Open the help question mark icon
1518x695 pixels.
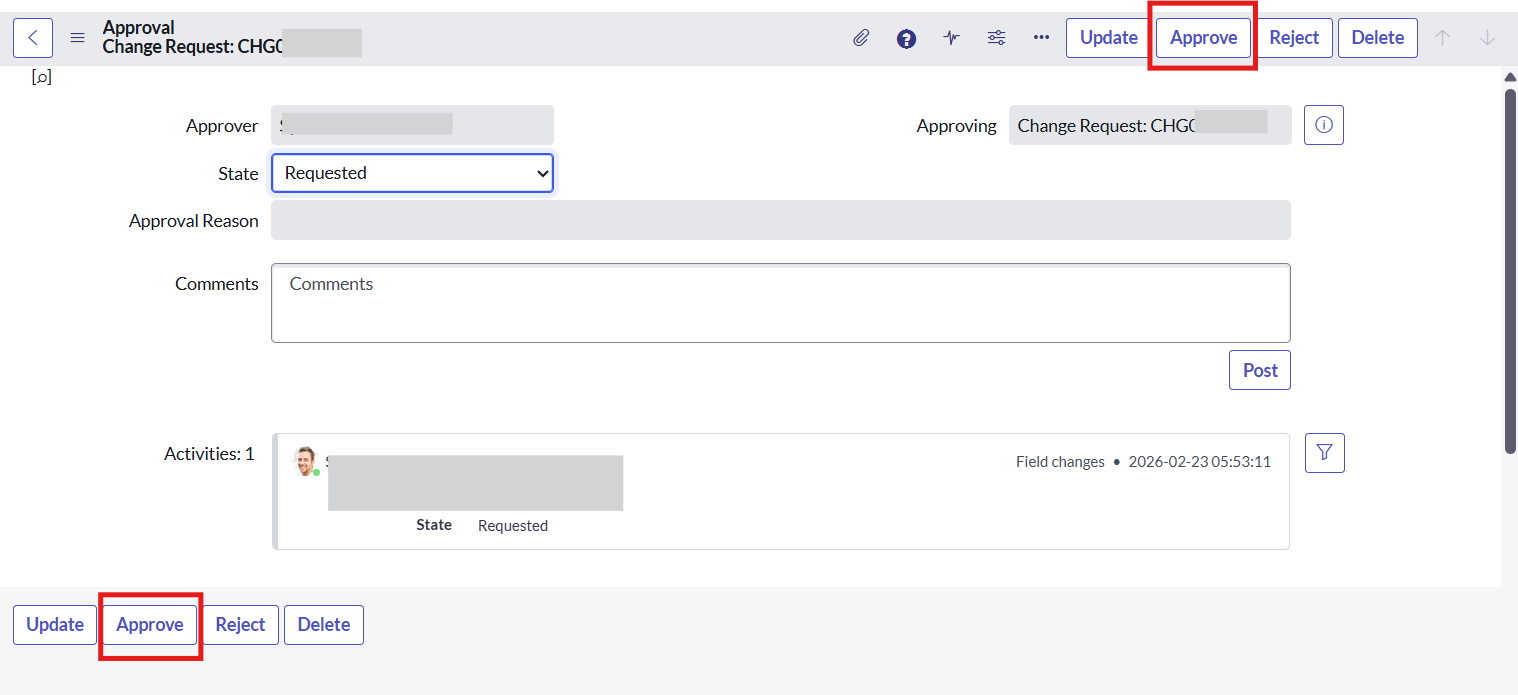point(906,38)
